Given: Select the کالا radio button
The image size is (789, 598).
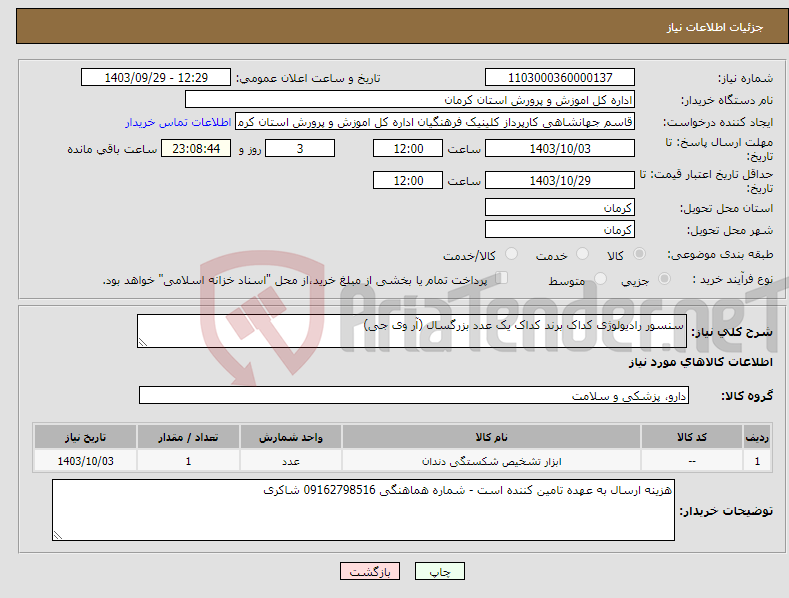Looking at the screenshot, I should (639, 254).
